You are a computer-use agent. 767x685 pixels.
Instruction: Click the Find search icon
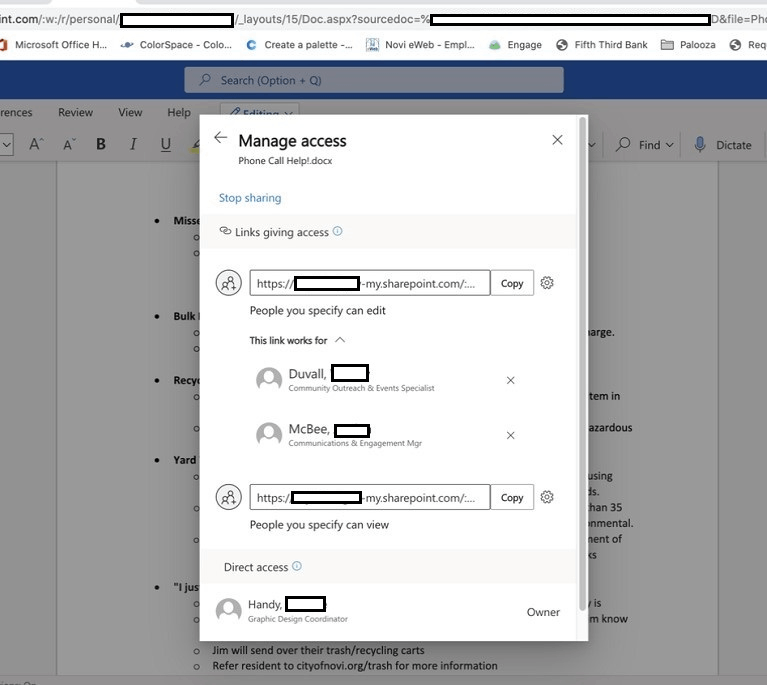tap(623, 144)
